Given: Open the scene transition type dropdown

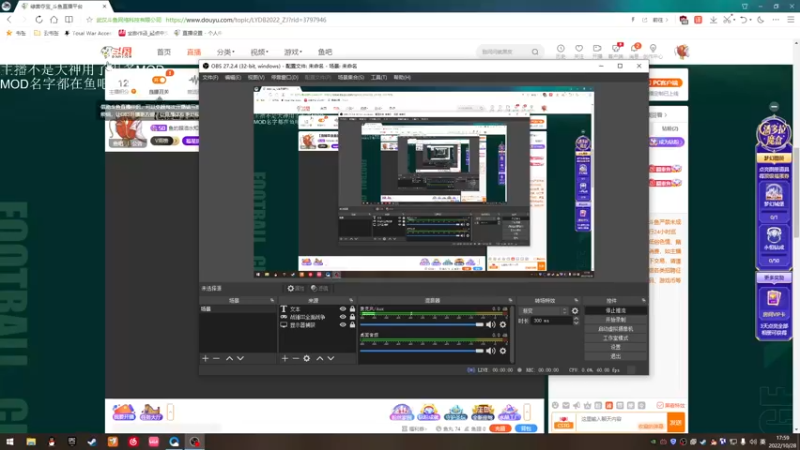Looking at the screenshot, I should 543,311.
